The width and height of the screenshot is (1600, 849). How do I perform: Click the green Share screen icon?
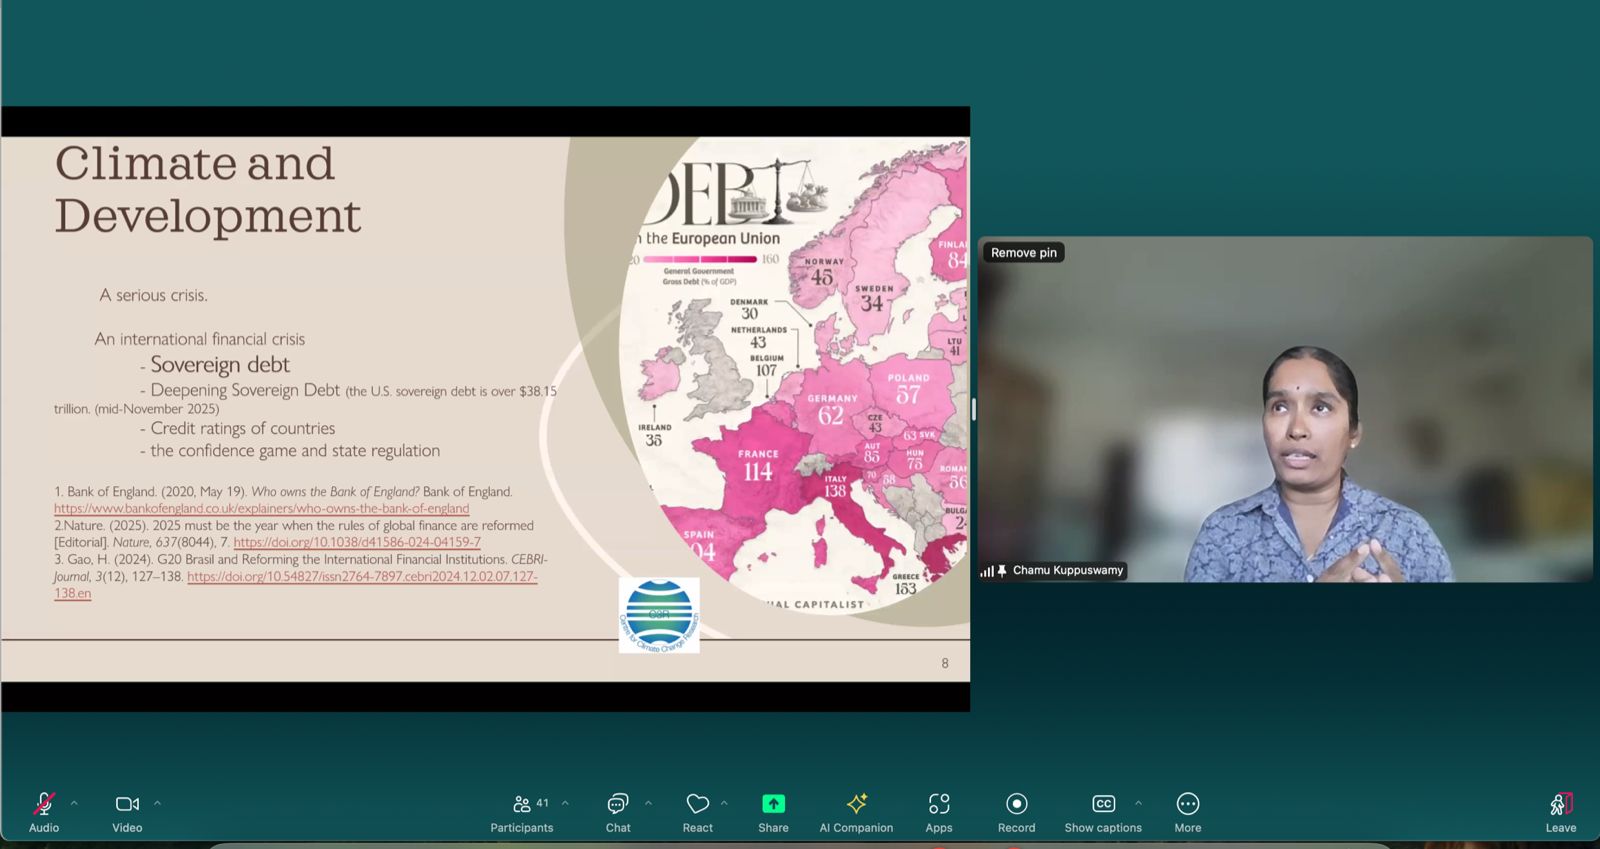[x=773, y=804]
